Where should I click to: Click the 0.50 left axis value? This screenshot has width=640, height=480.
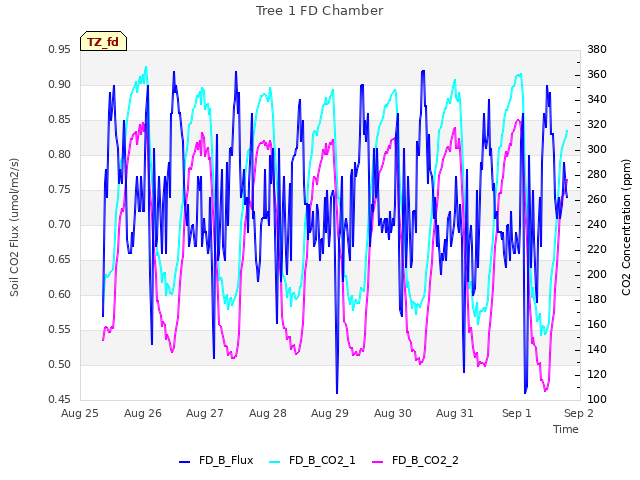pyautogui.click(x=60, y=364)
